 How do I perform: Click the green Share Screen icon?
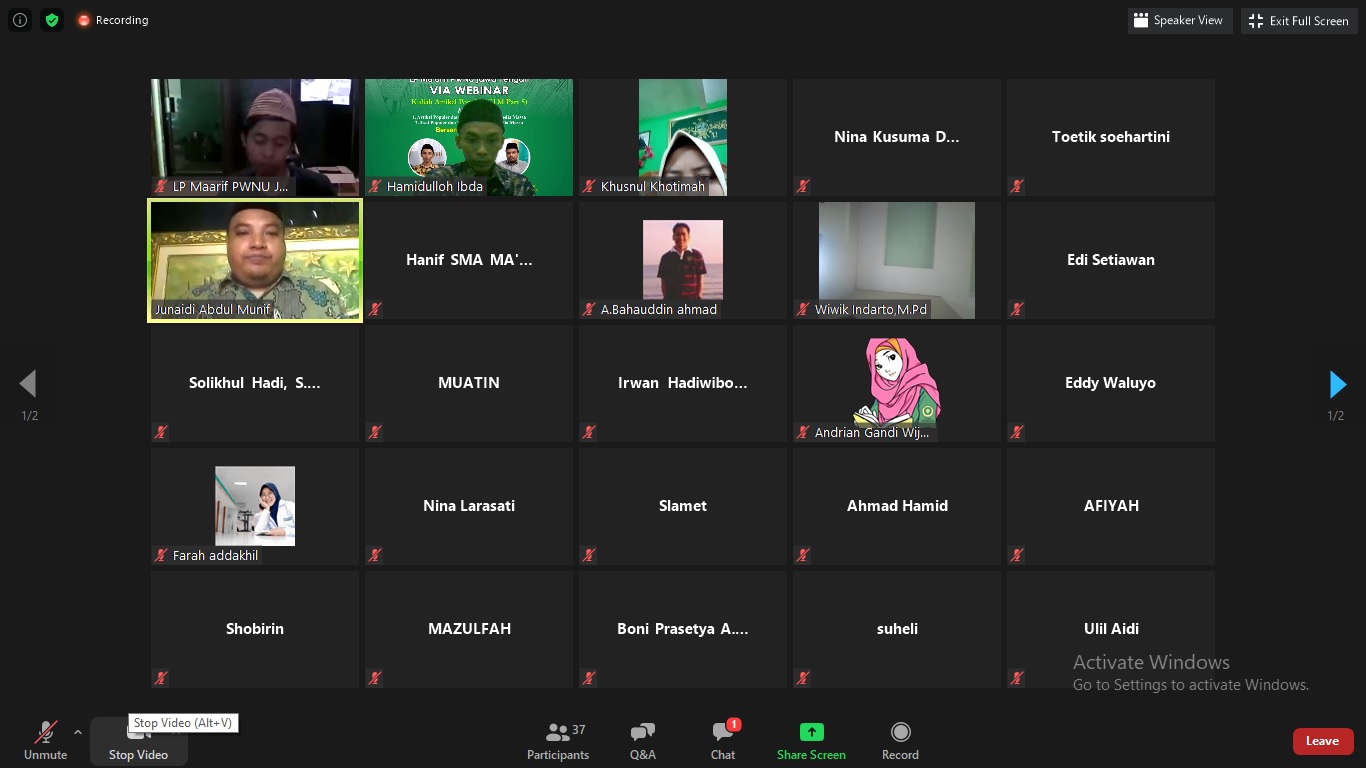pyautogui.click(x=811, y=733)
